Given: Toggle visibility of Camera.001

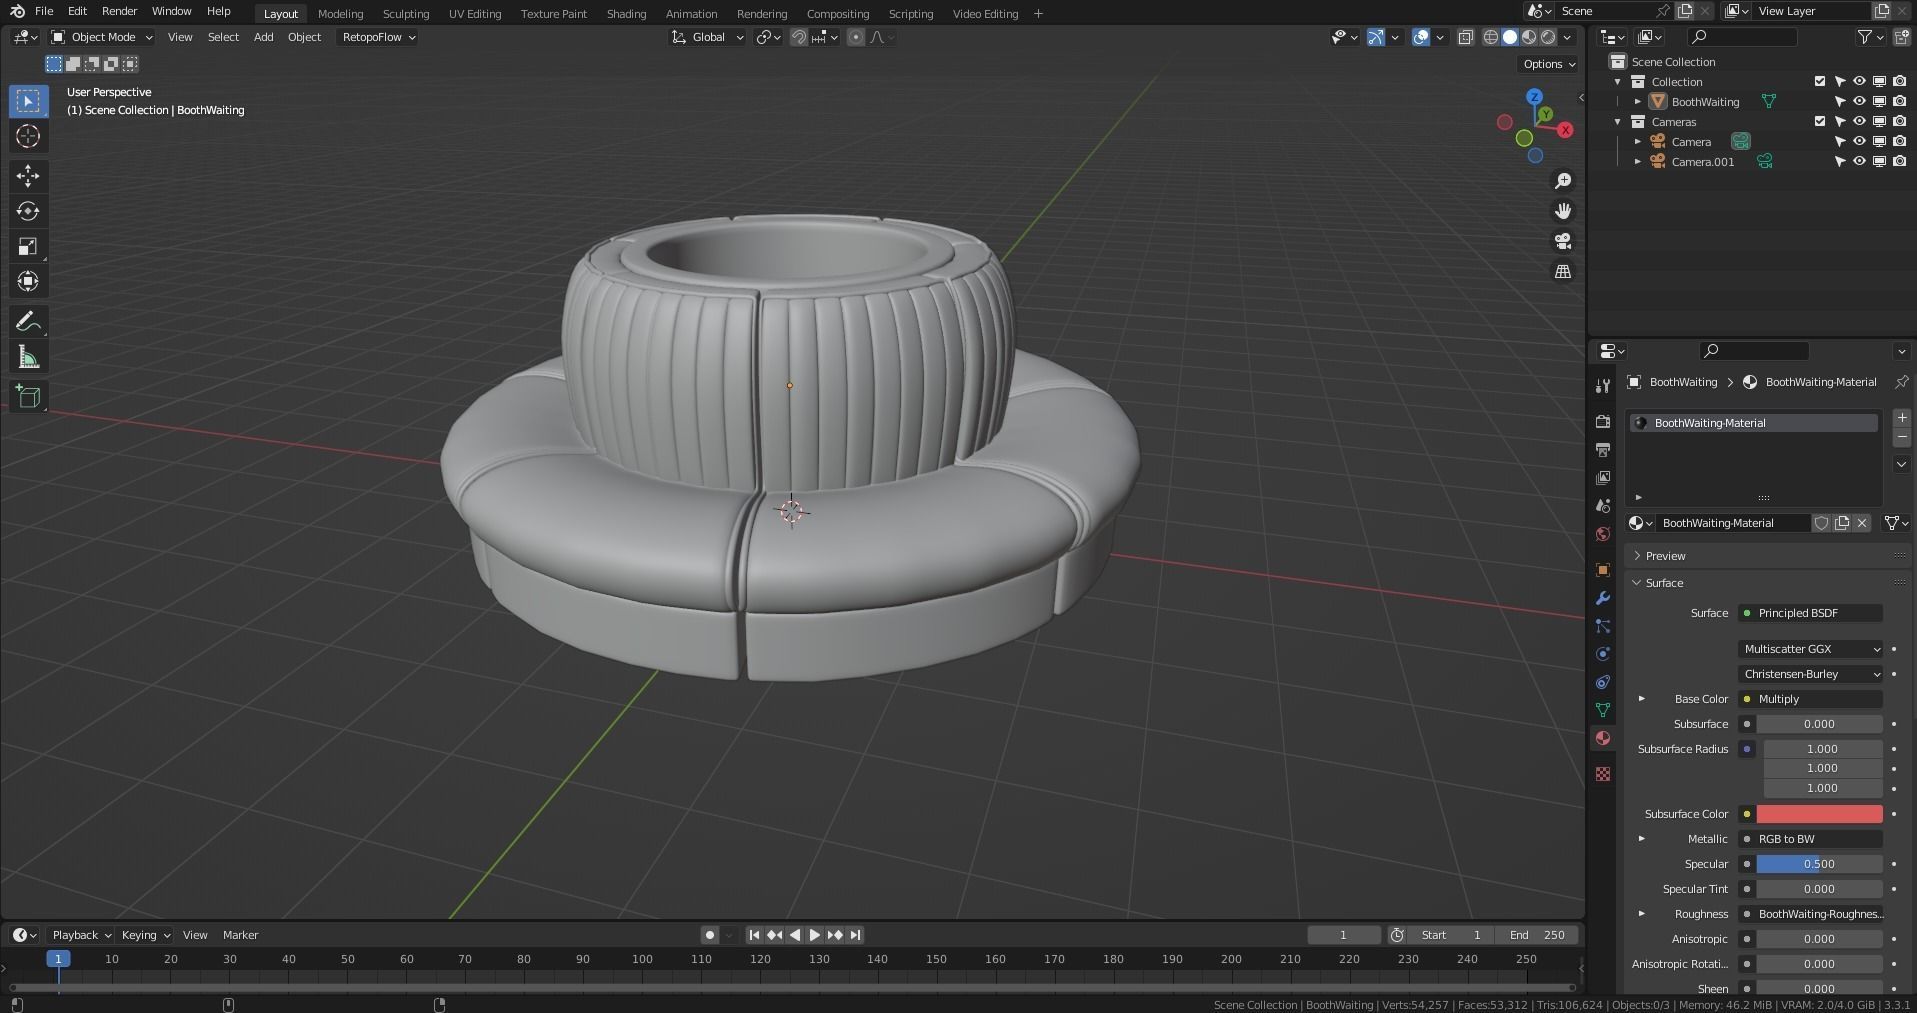Looking at the screenshot, I should pos(1859,162).
